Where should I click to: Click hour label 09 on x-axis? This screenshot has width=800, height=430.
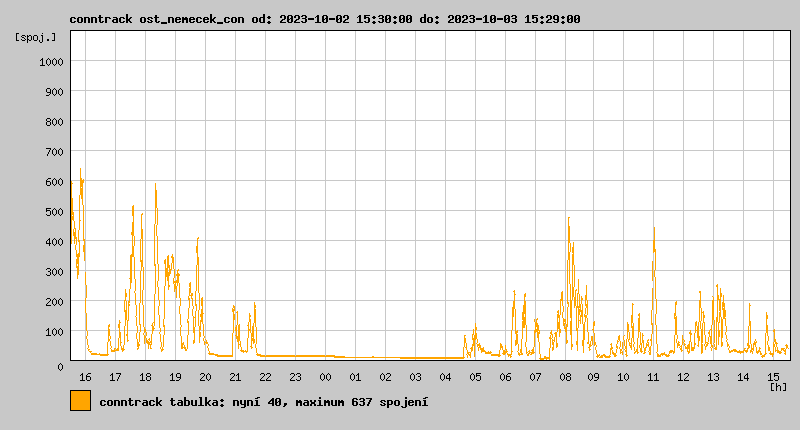pos(593,377)
